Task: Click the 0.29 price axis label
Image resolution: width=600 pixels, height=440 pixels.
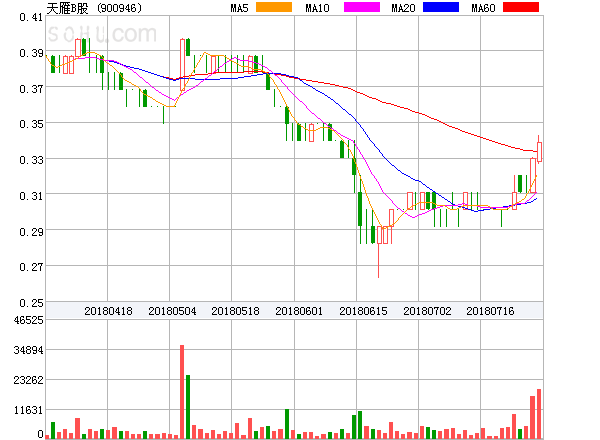Action: 31,231
